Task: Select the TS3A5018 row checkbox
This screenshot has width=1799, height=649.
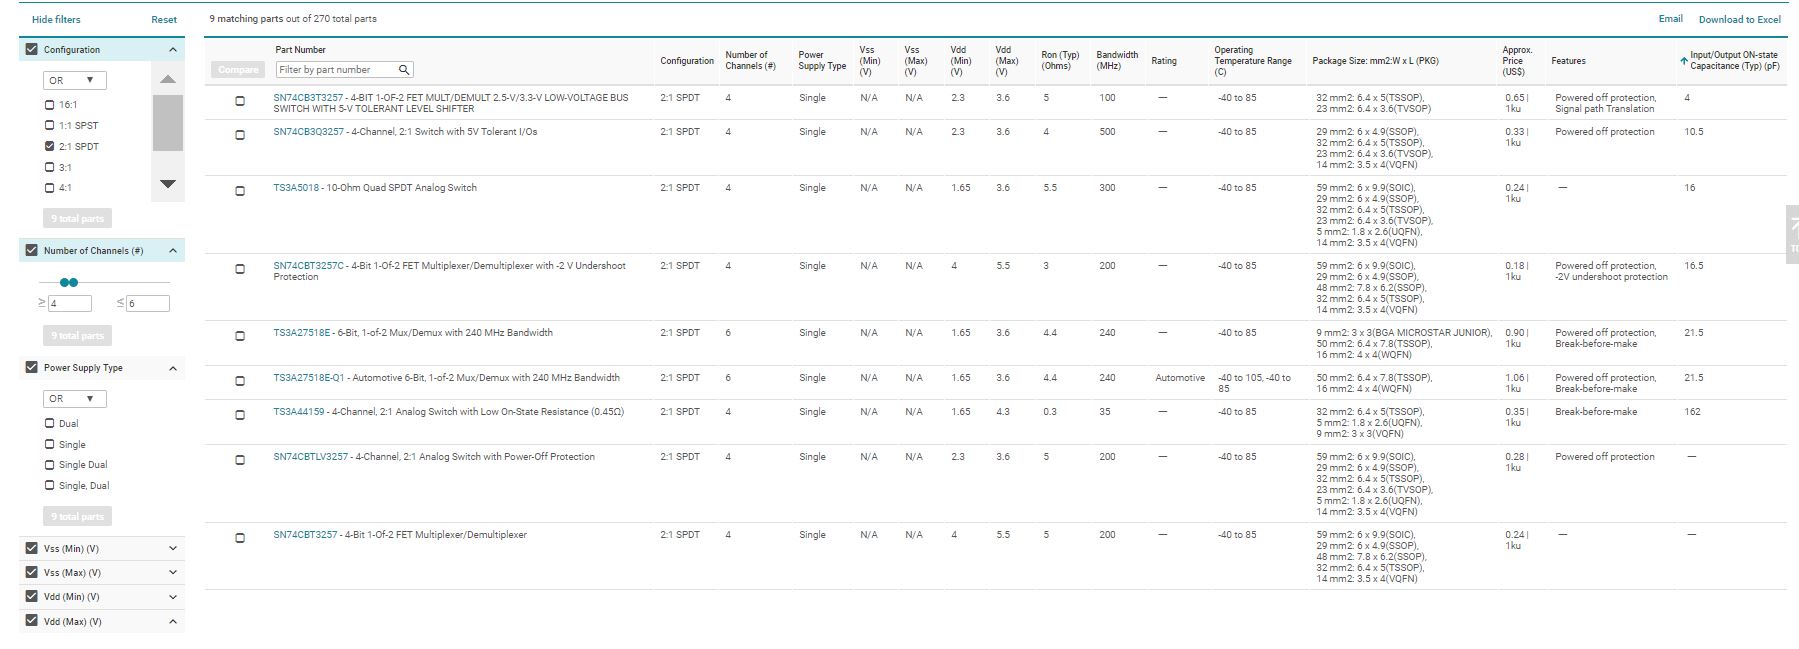Action: pyautogui.click(x=240, y=191)
